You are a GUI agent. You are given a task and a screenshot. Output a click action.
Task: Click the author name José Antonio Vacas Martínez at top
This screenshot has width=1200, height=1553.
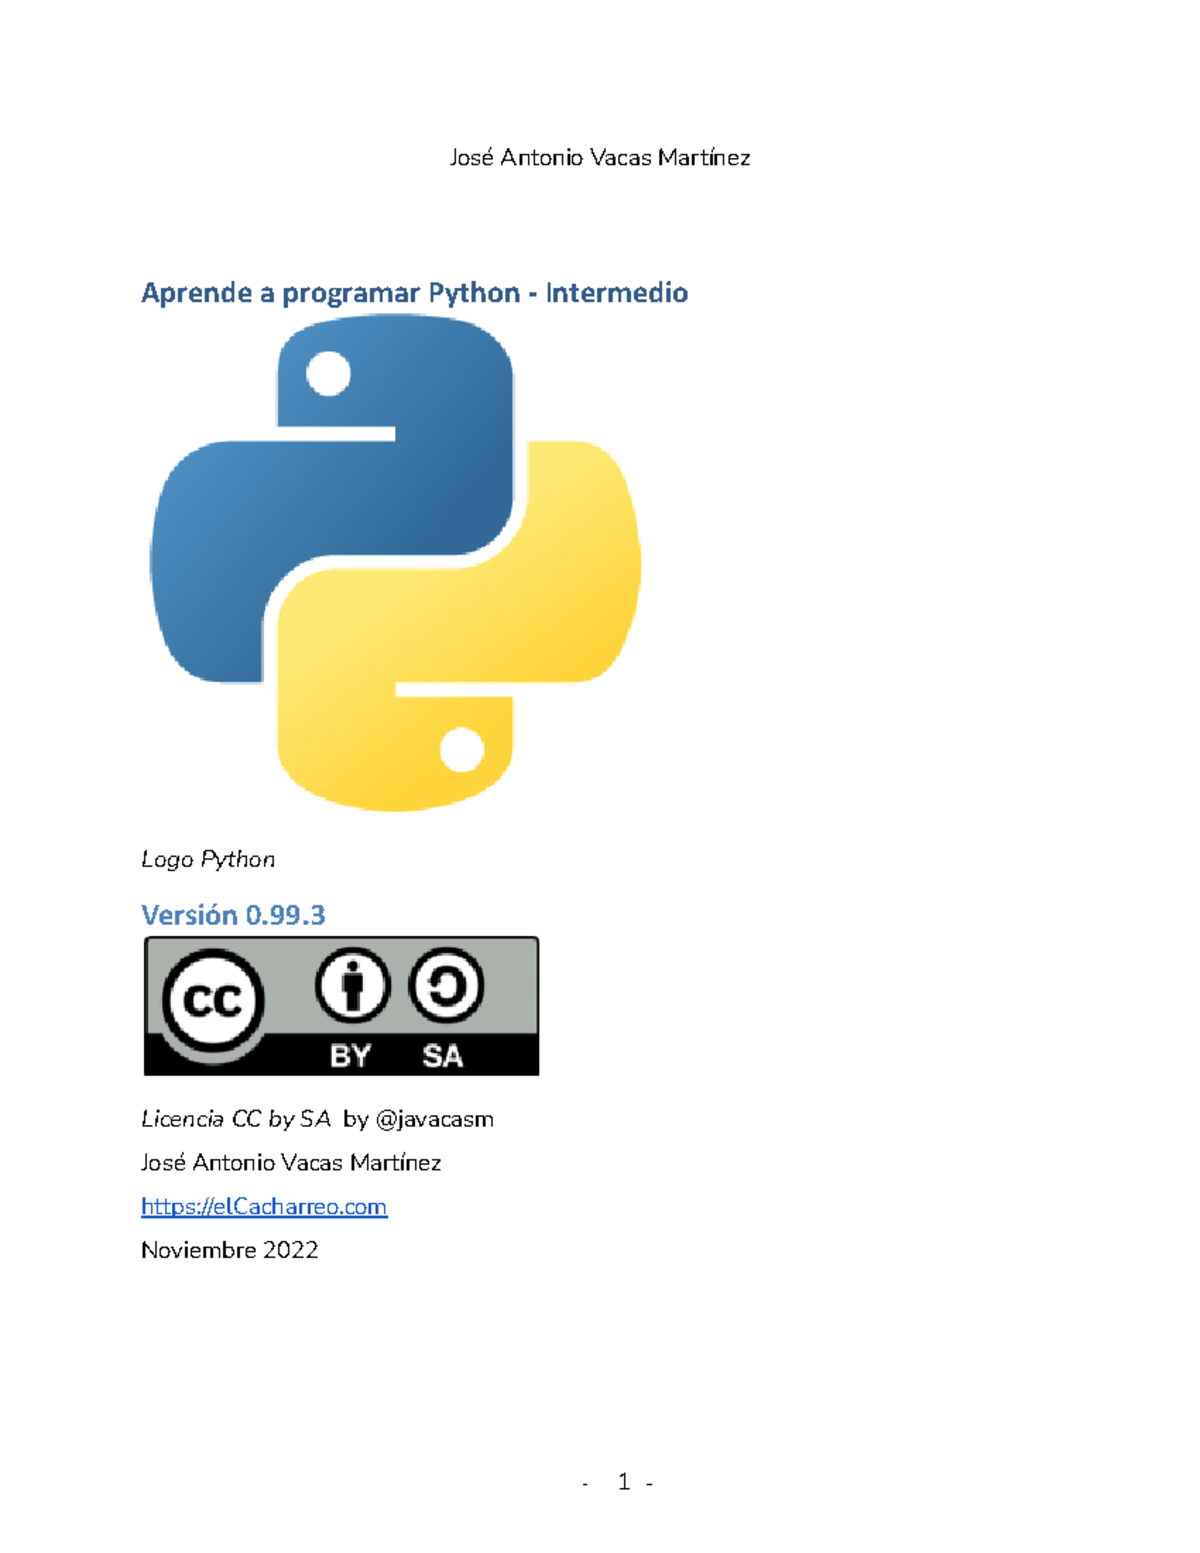pyautogui.click(x=600, y=158)
